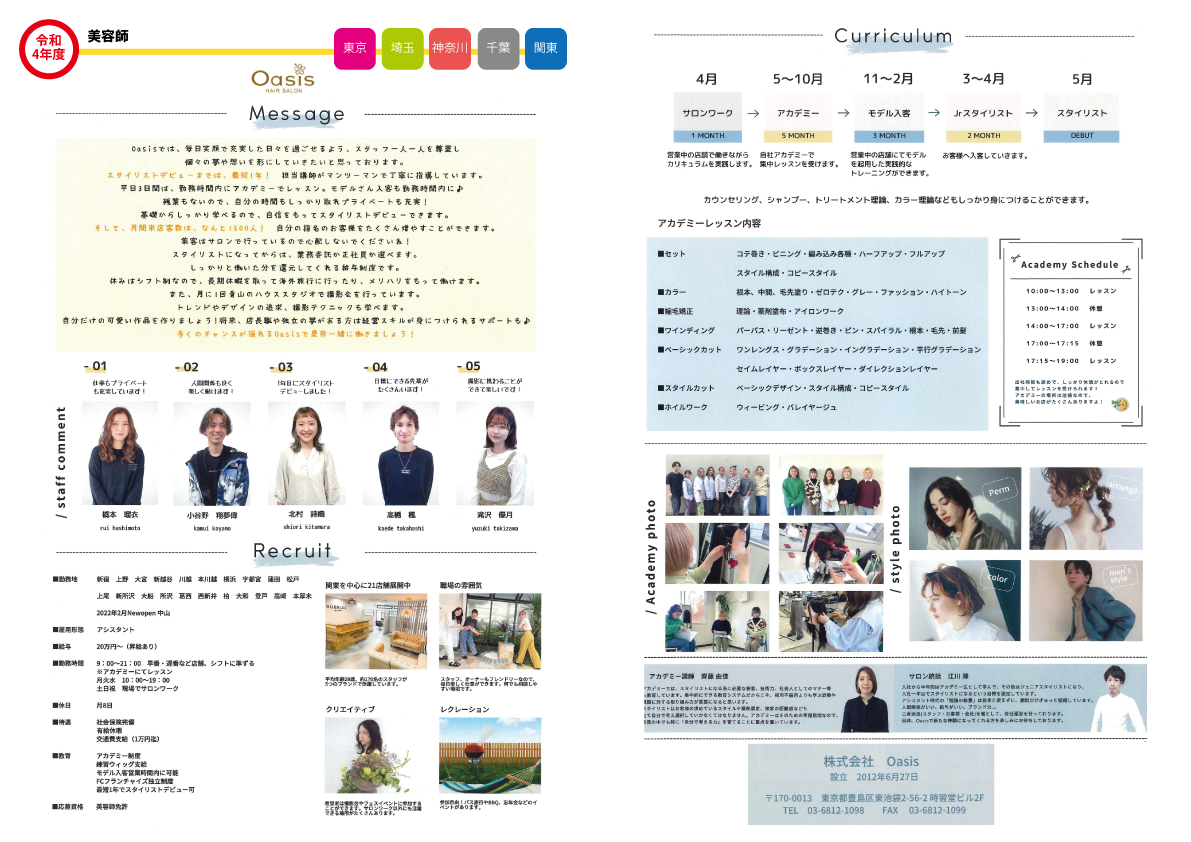Screen dimensions: 1191x842
Task: Open staff photo of kaede takahashi
Action: [x=401, y=453]
